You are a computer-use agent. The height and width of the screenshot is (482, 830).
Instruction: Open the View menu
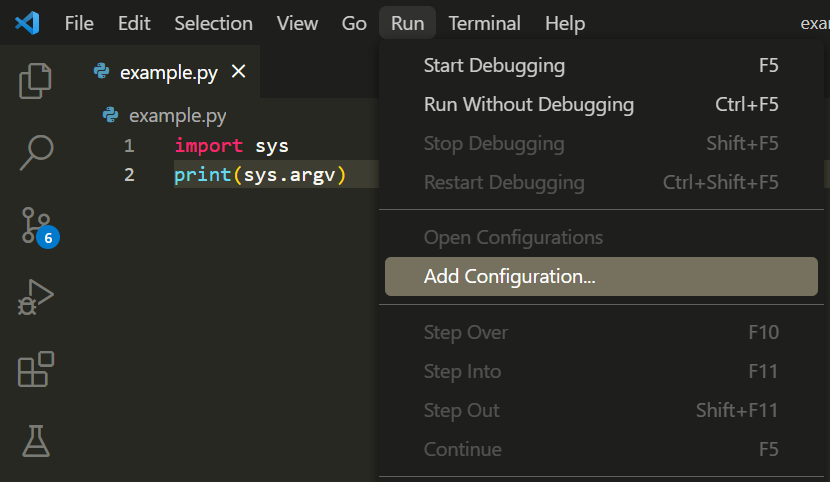297,23
